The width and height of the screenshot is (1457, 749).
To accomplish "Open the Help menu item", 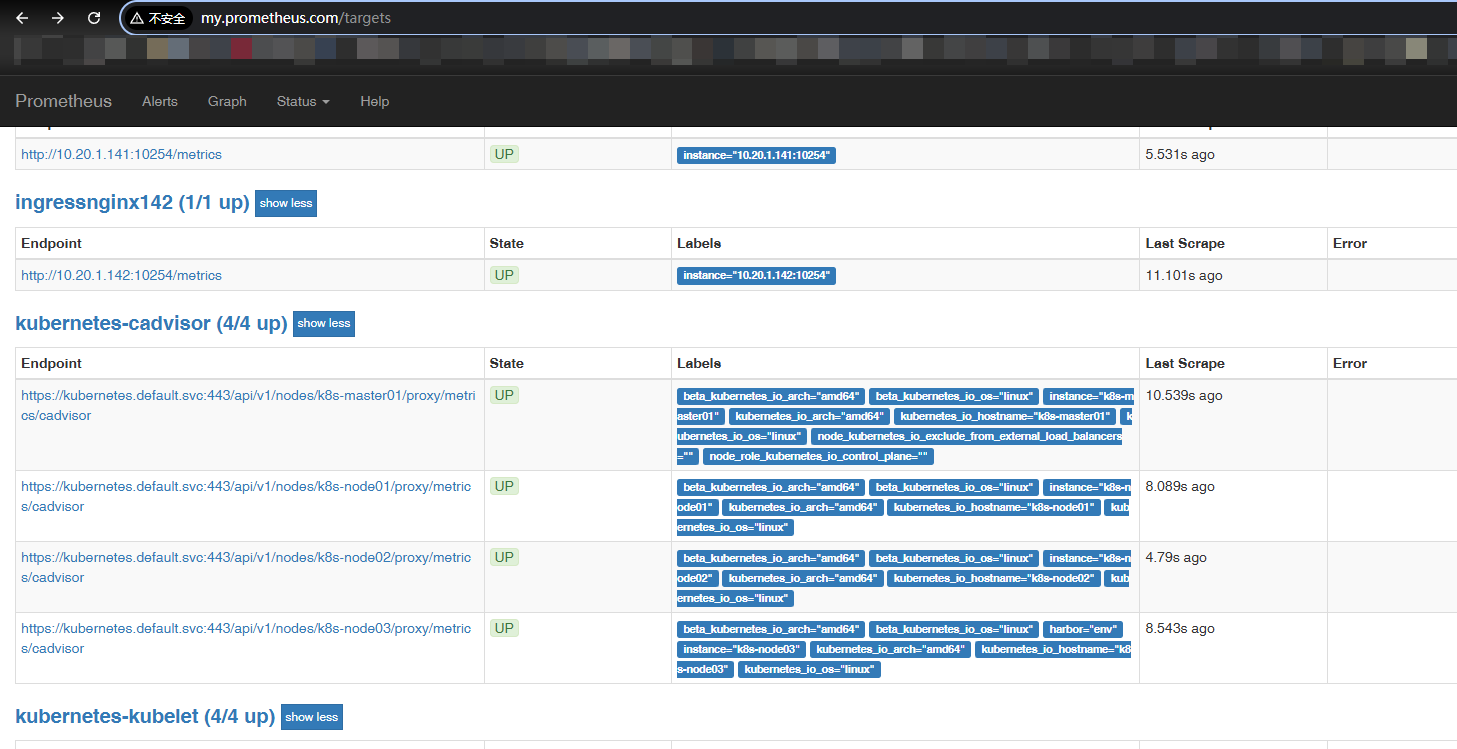I will click(x=375, y=101).
